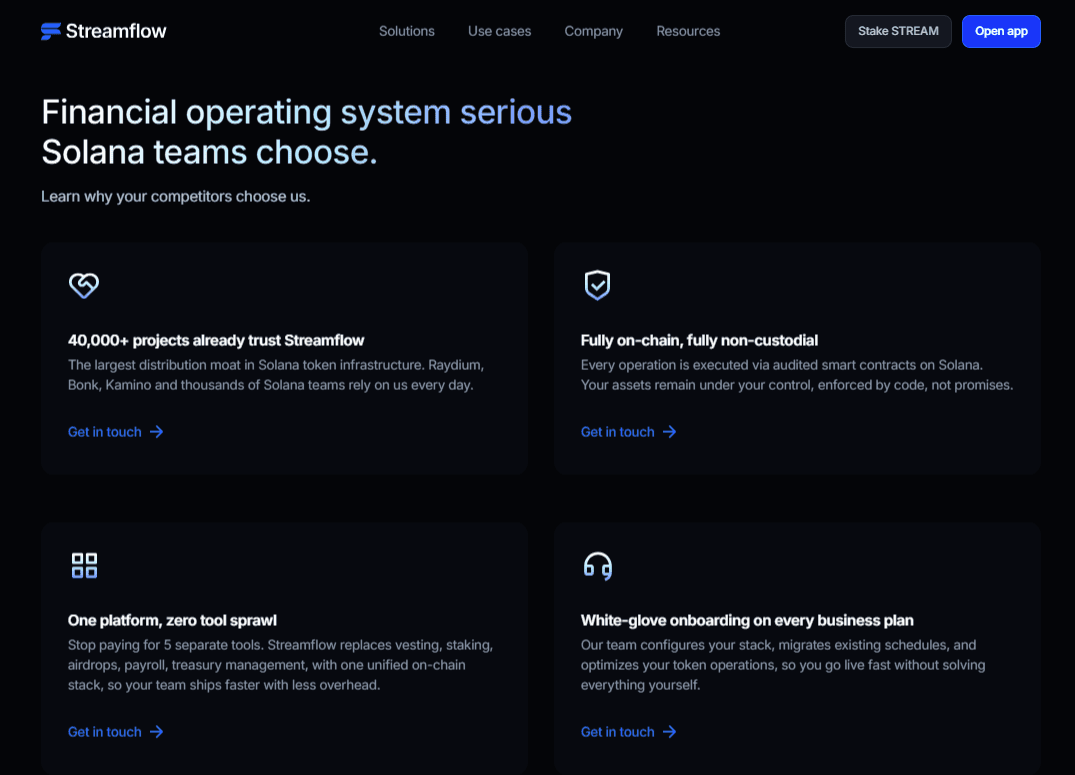
Task: Click the Stake STREAM button
Action: pyautogui.click(x=898, y=32)
